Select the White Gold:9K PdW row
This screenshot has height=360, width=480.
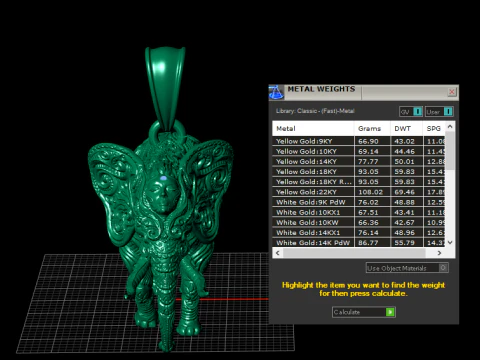359,202
